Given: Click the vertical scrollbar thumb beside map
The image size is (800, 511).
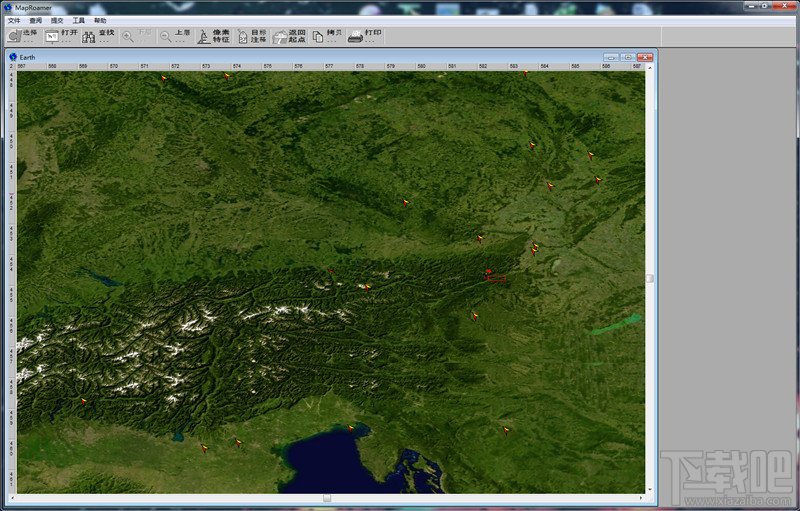Looking at the screenshot, I should [x=650, y=278].
